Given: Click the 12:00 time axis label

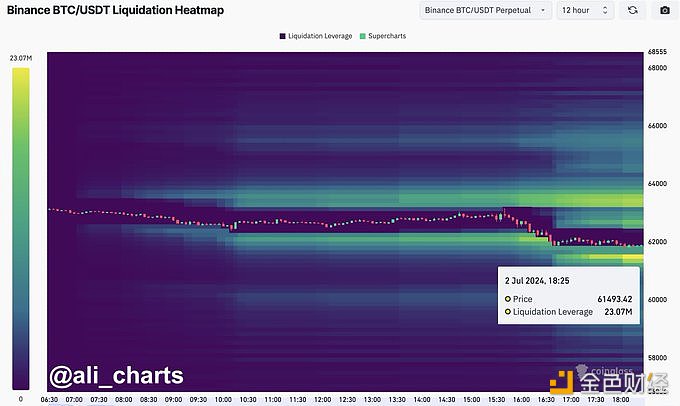Looking at the screenshot, I should [323, 399].
